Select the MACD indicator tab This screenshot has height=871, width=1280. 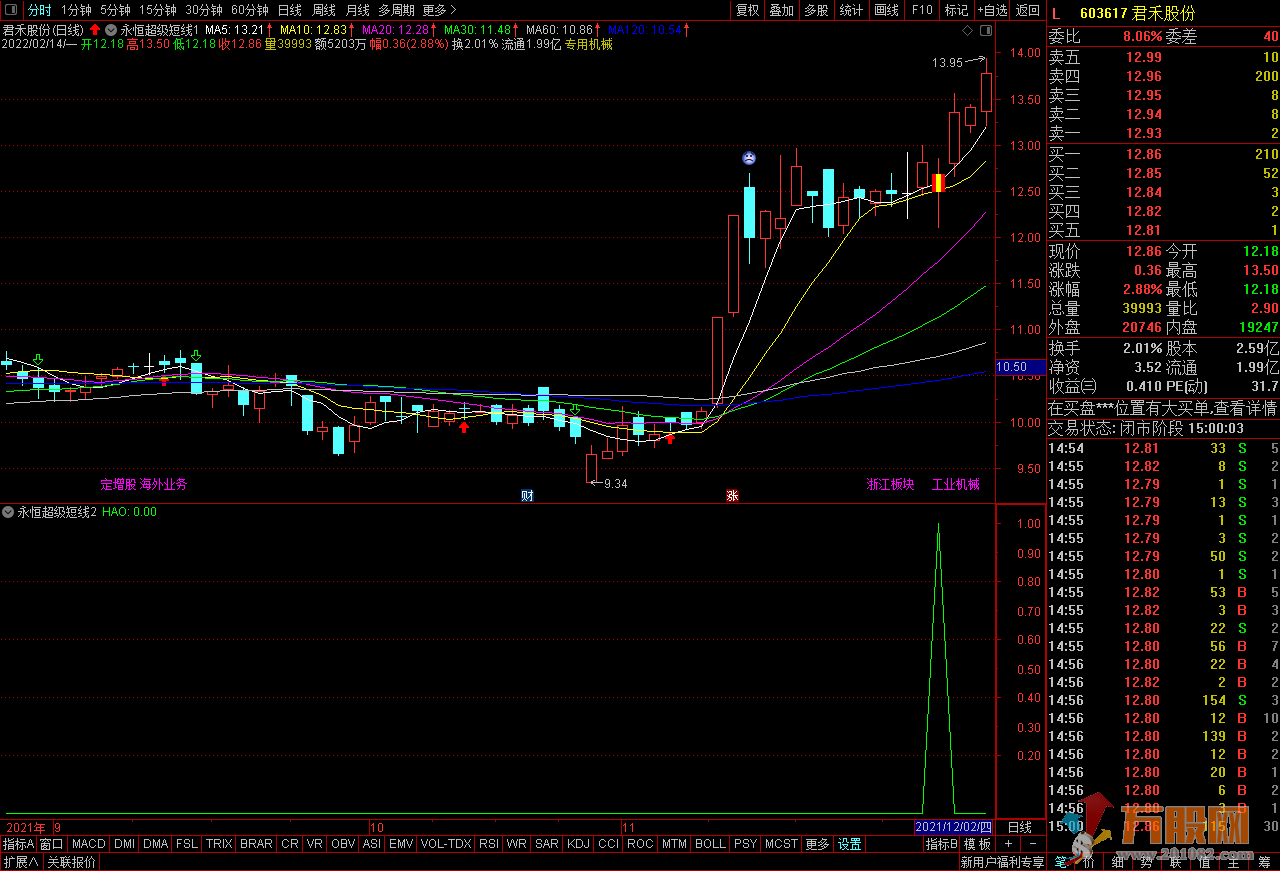(88, 844)
